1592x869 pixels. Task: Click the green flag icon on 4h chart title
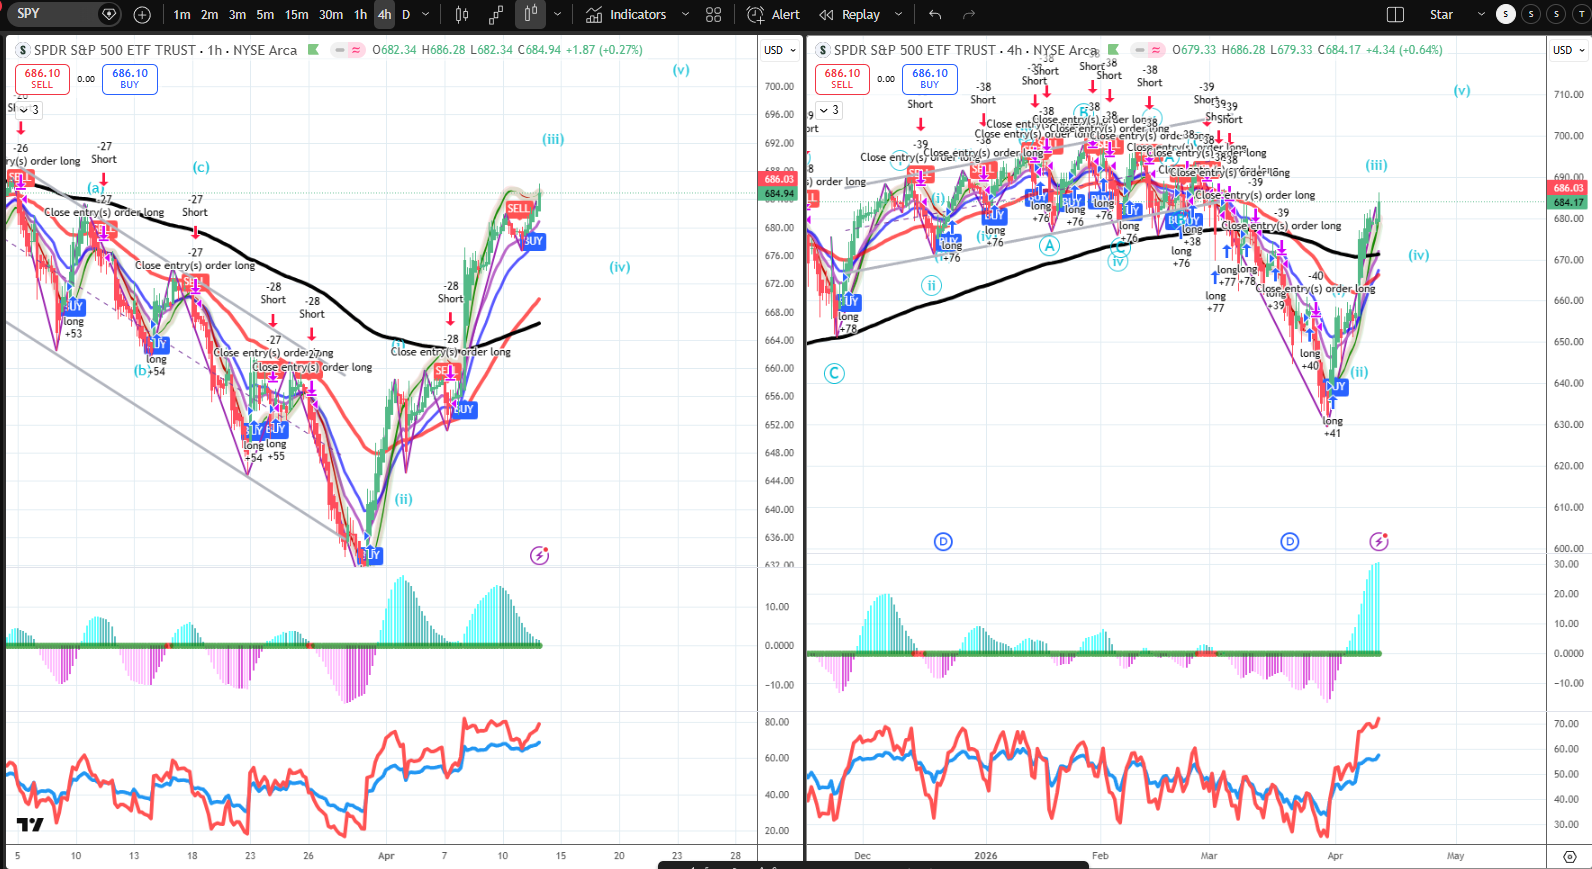[1113, 50]
